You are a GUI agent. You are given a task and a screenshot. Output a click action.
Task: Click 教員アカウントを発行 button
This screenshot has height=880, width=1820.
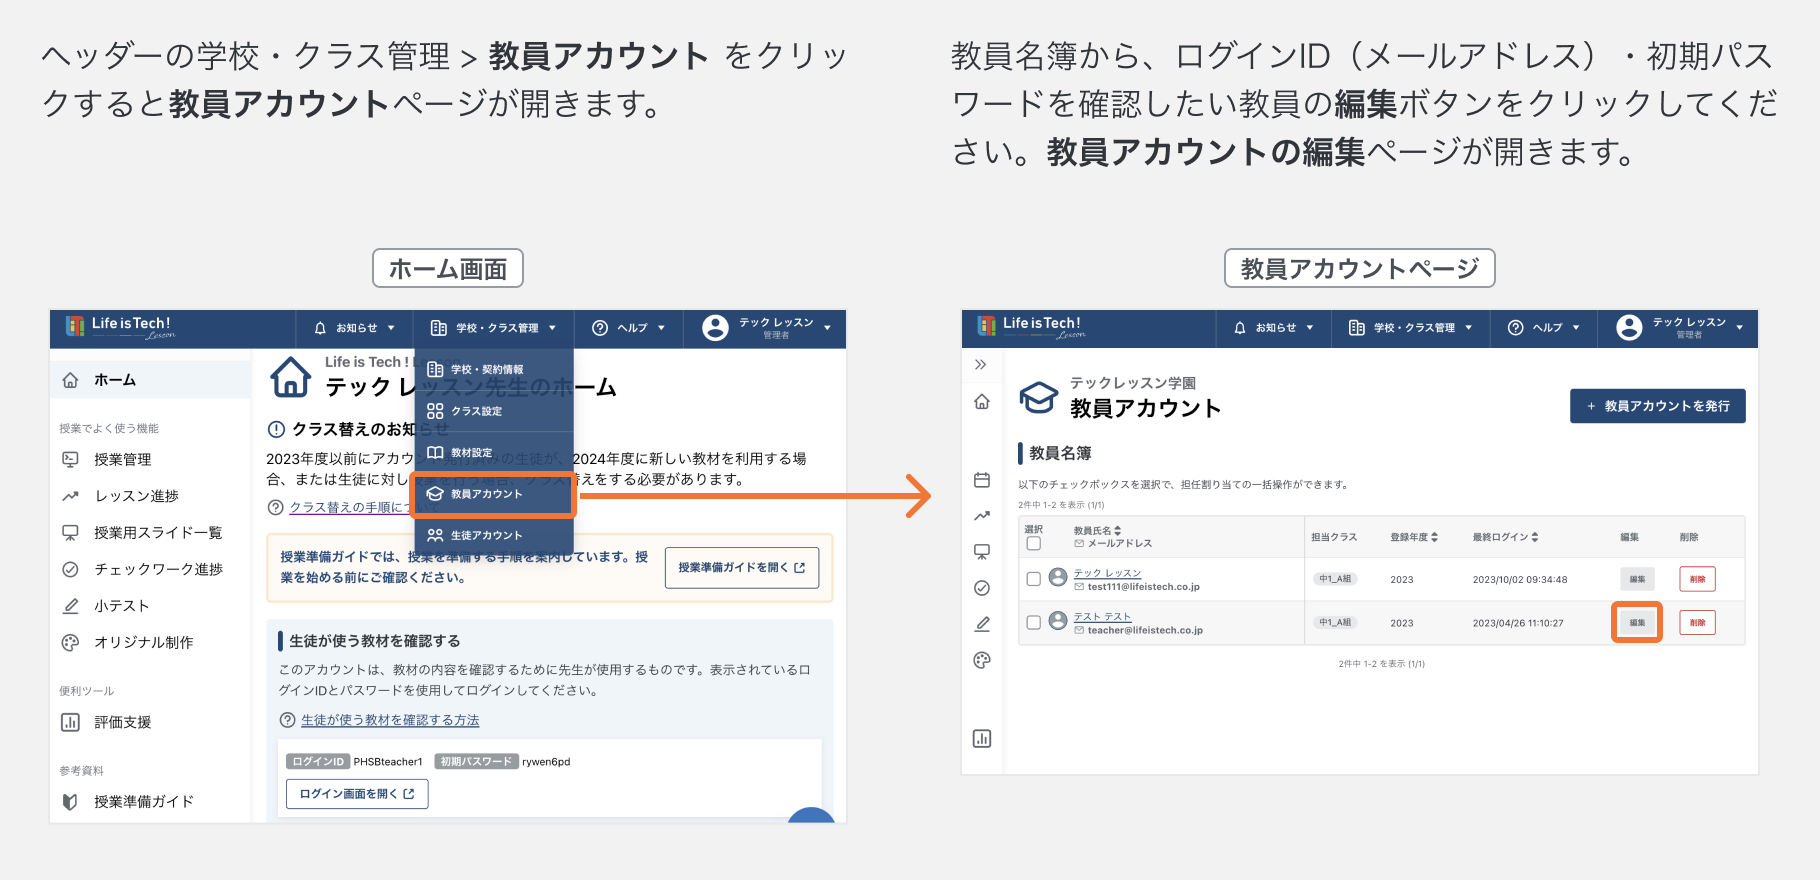pos(1658,406)
